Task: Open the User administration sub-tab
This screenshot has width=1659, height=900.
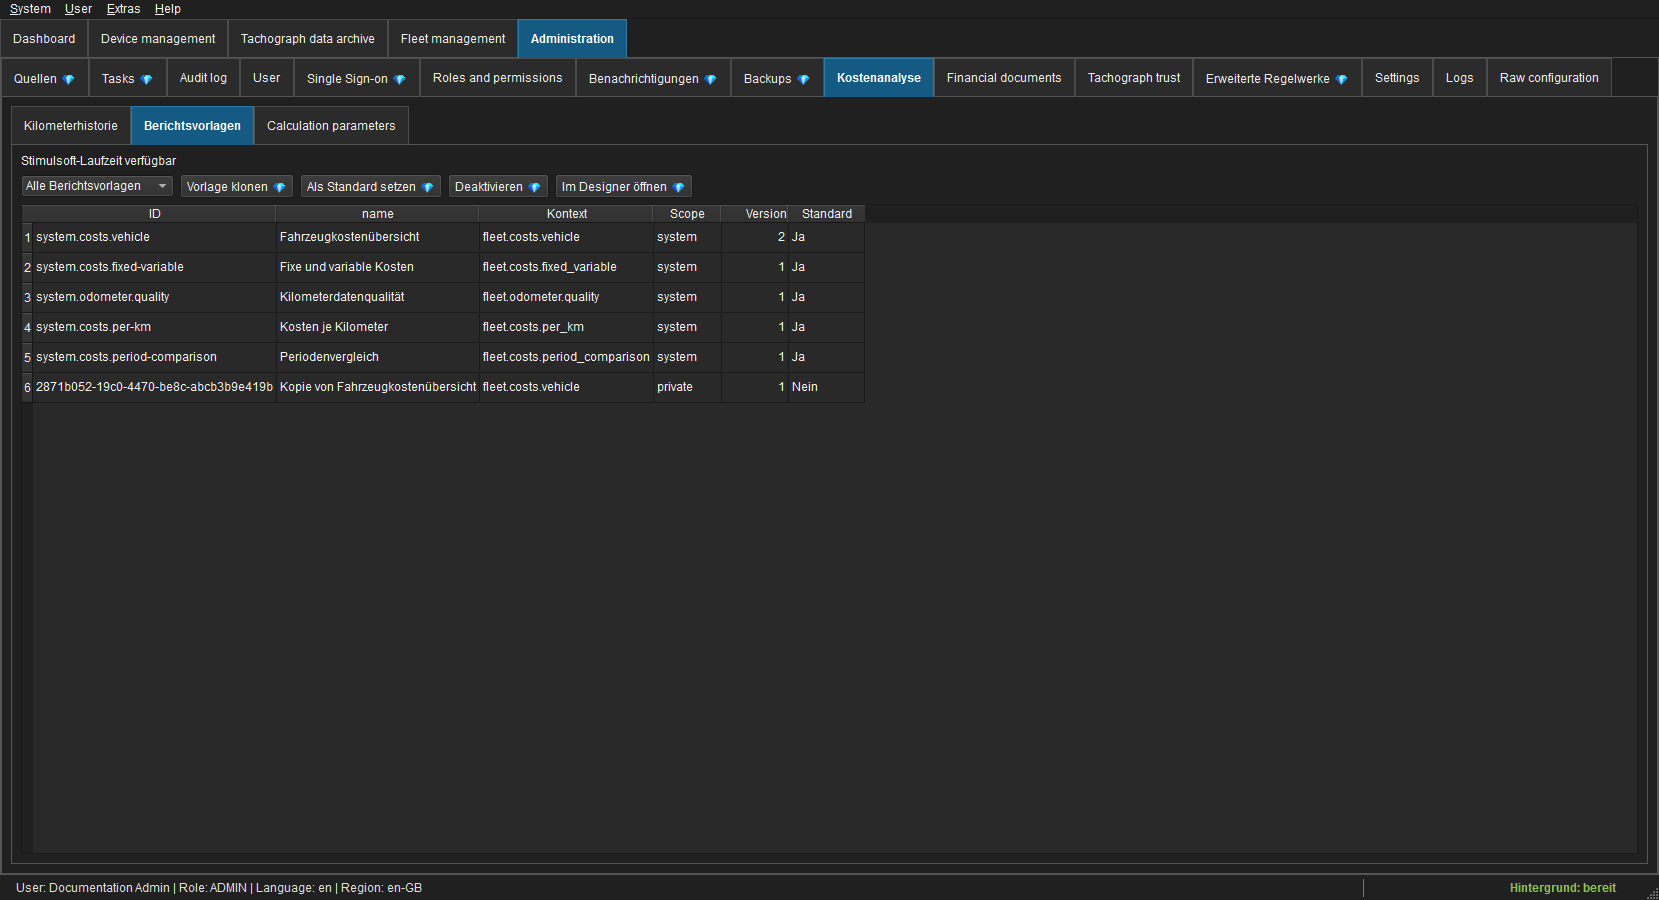Action: point(266,78)
